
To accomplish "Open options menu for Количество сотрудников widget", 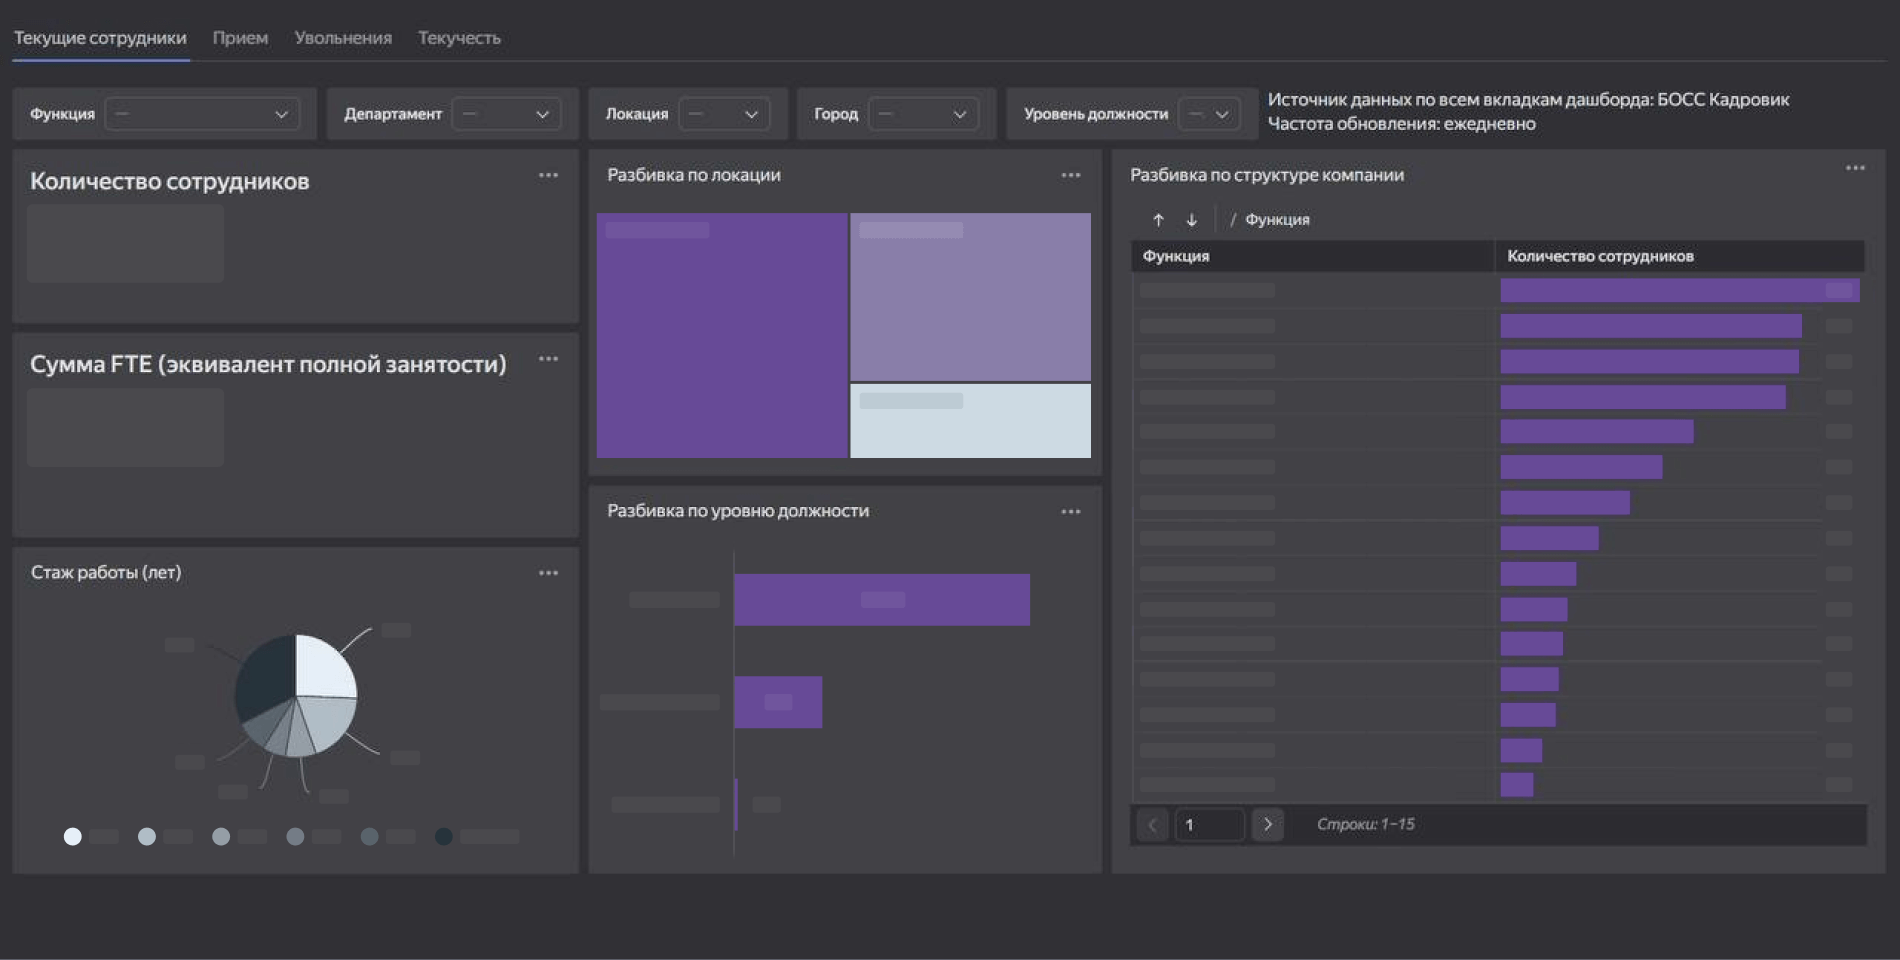I will coord(548,175).
